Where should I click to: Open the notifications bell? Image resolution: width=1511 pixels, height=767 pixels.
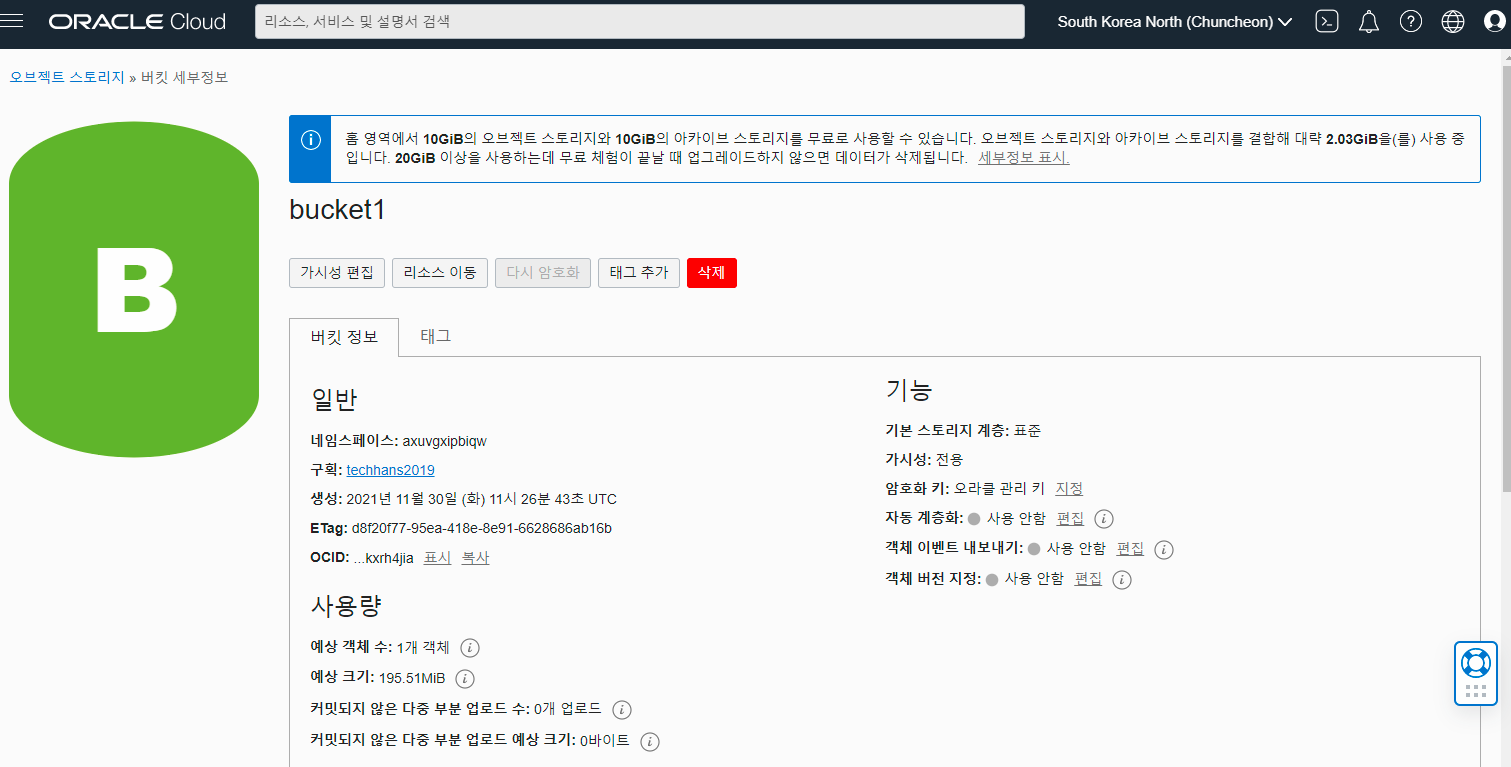pyautogui.click(x=1369, y=21)
